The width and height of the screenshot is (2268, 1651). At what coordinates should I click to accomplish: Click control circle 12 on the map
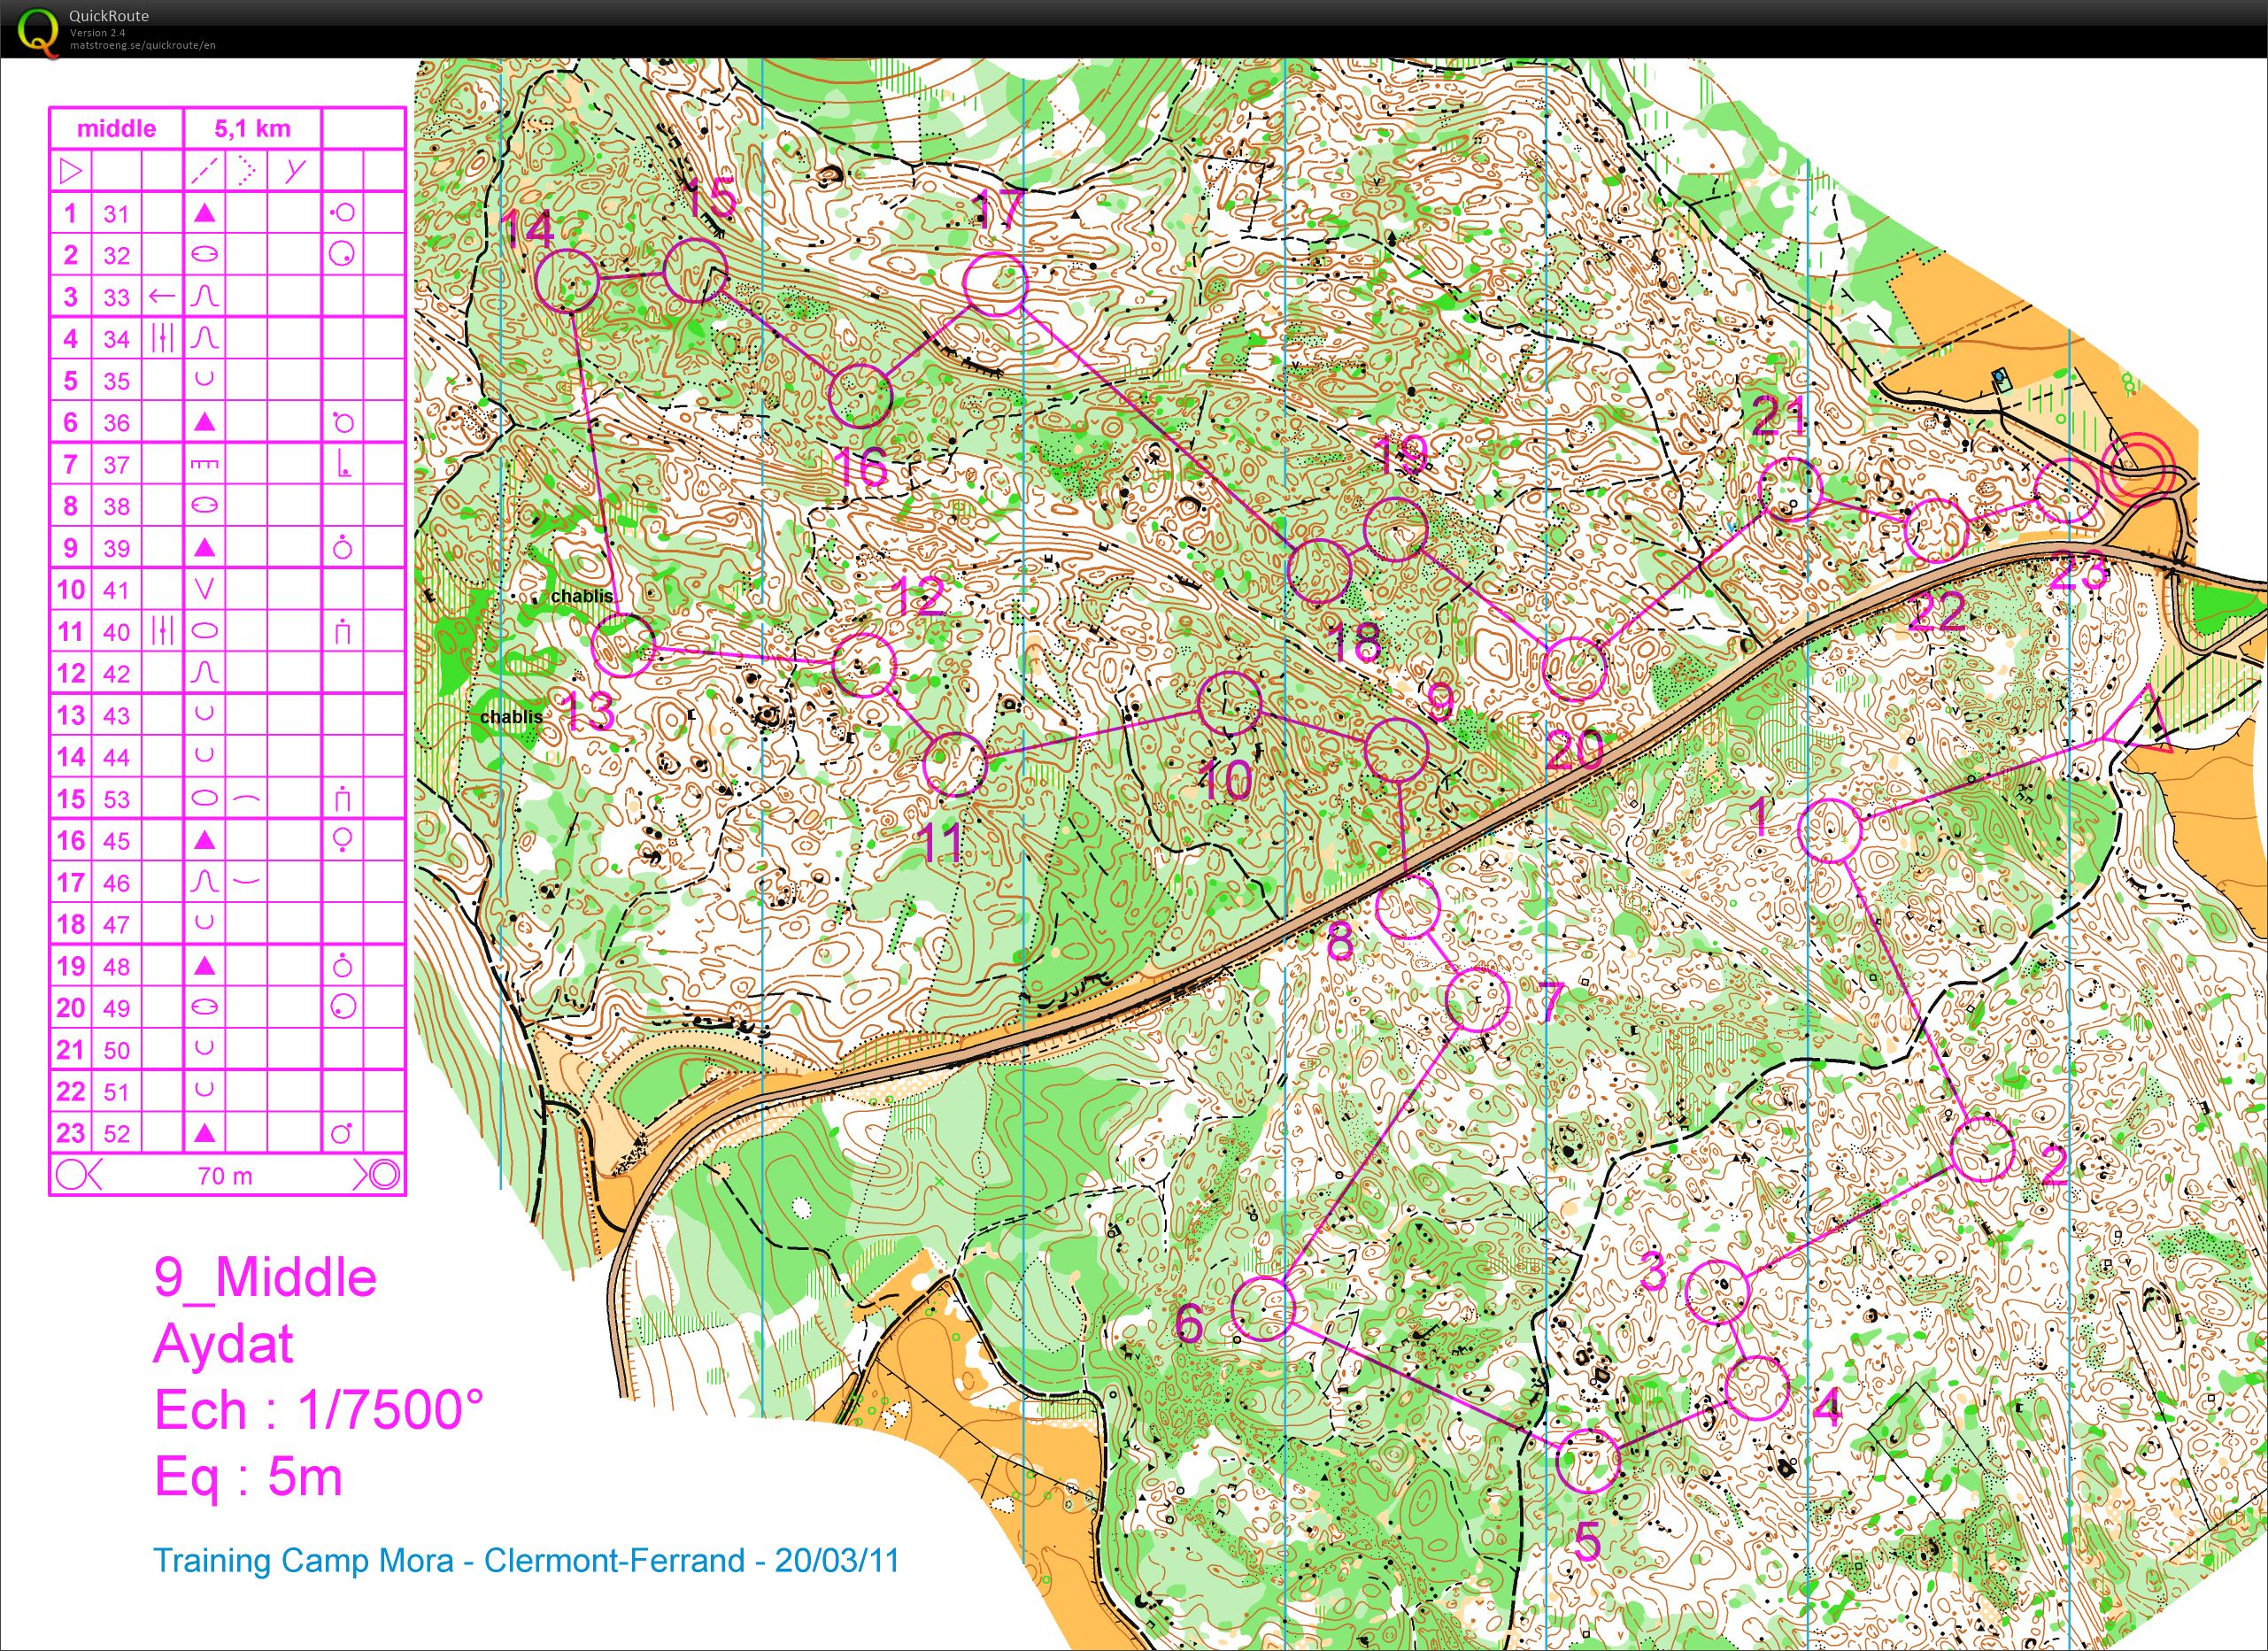[x=864, y=665]
